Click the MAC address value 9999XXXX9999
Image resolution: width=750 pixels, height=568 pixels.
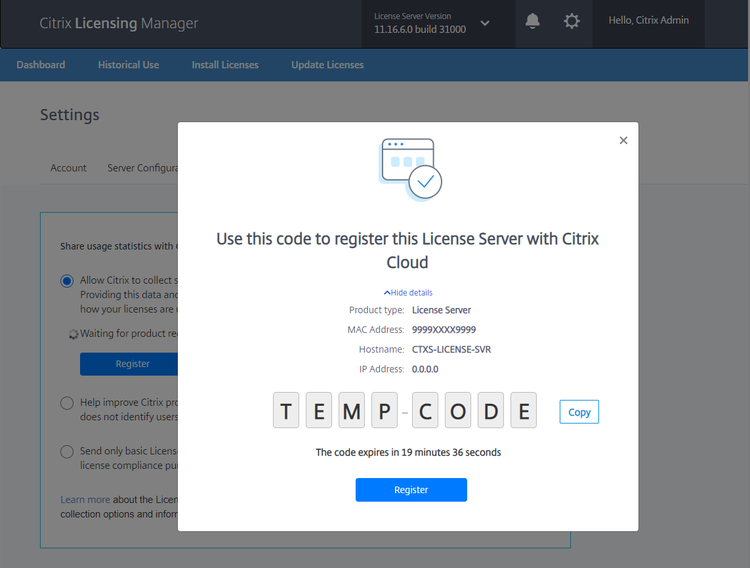click(x=444, y=330)
